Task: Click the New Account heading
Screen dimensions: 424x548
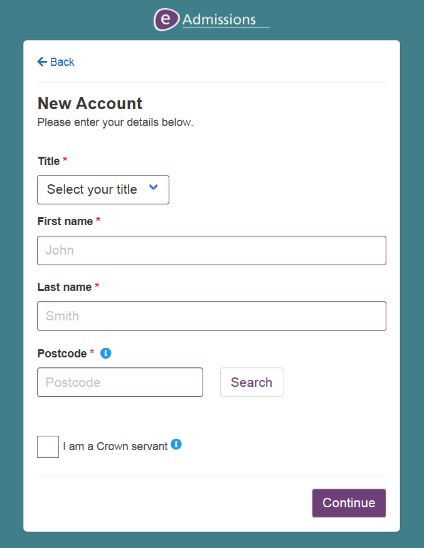Action: pos(90,103)
